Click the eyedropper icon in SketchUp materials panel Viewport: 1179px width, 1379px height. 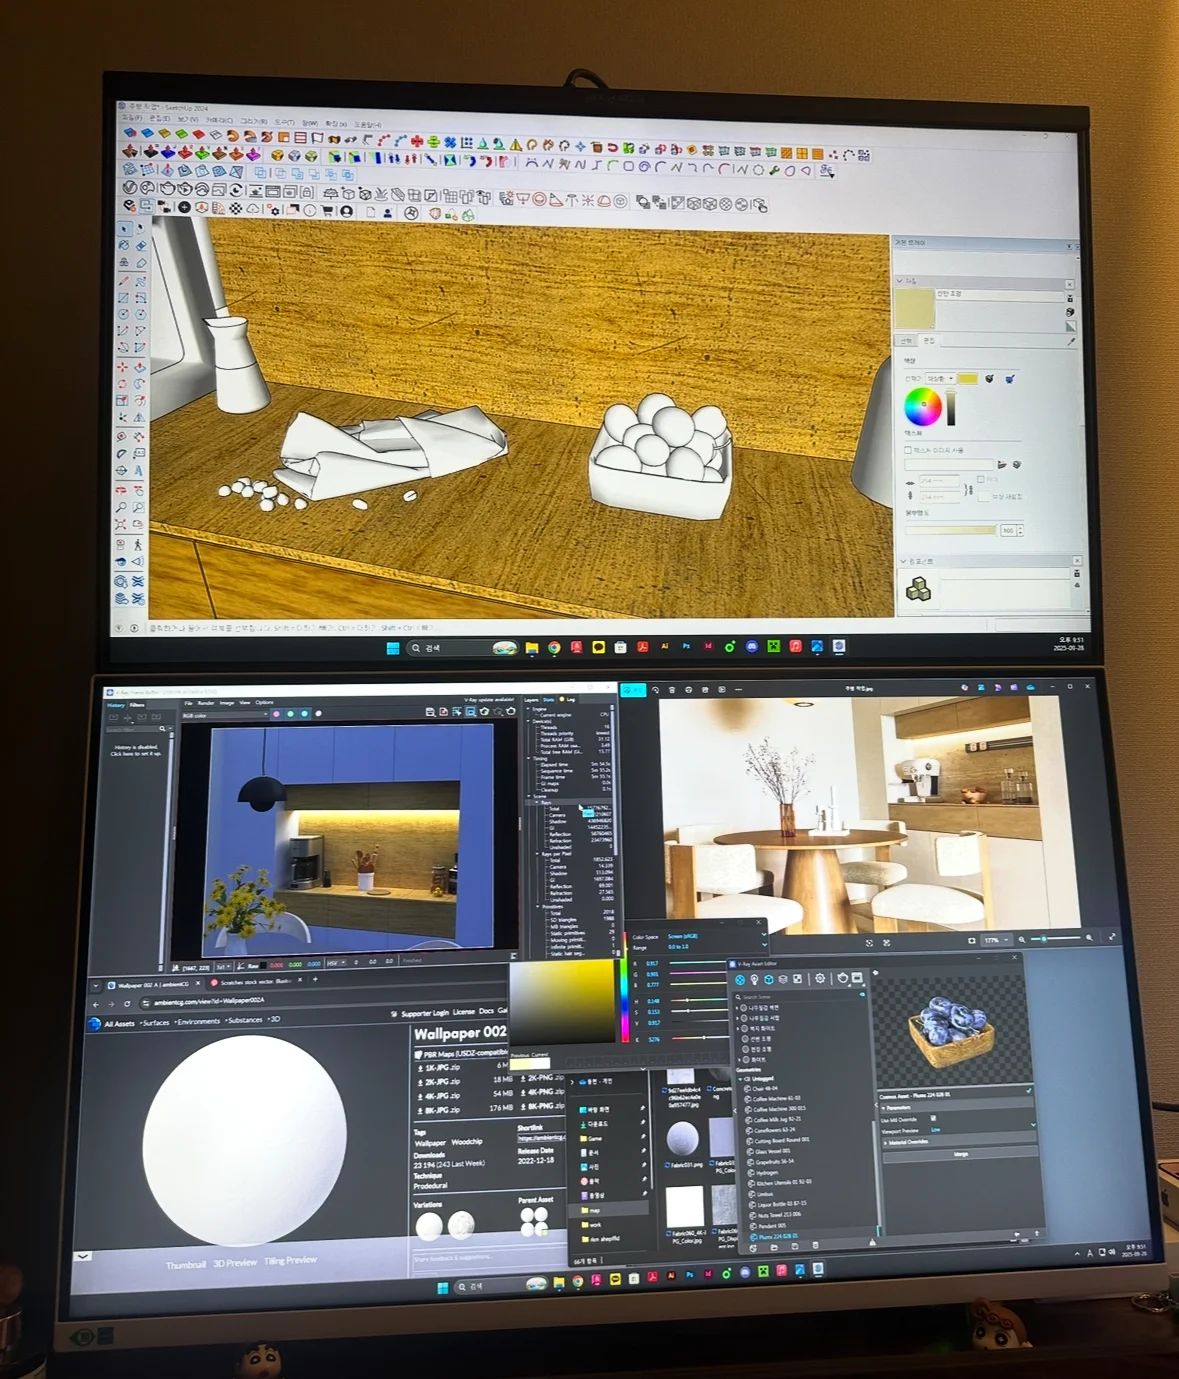[x=1071, y=341]
